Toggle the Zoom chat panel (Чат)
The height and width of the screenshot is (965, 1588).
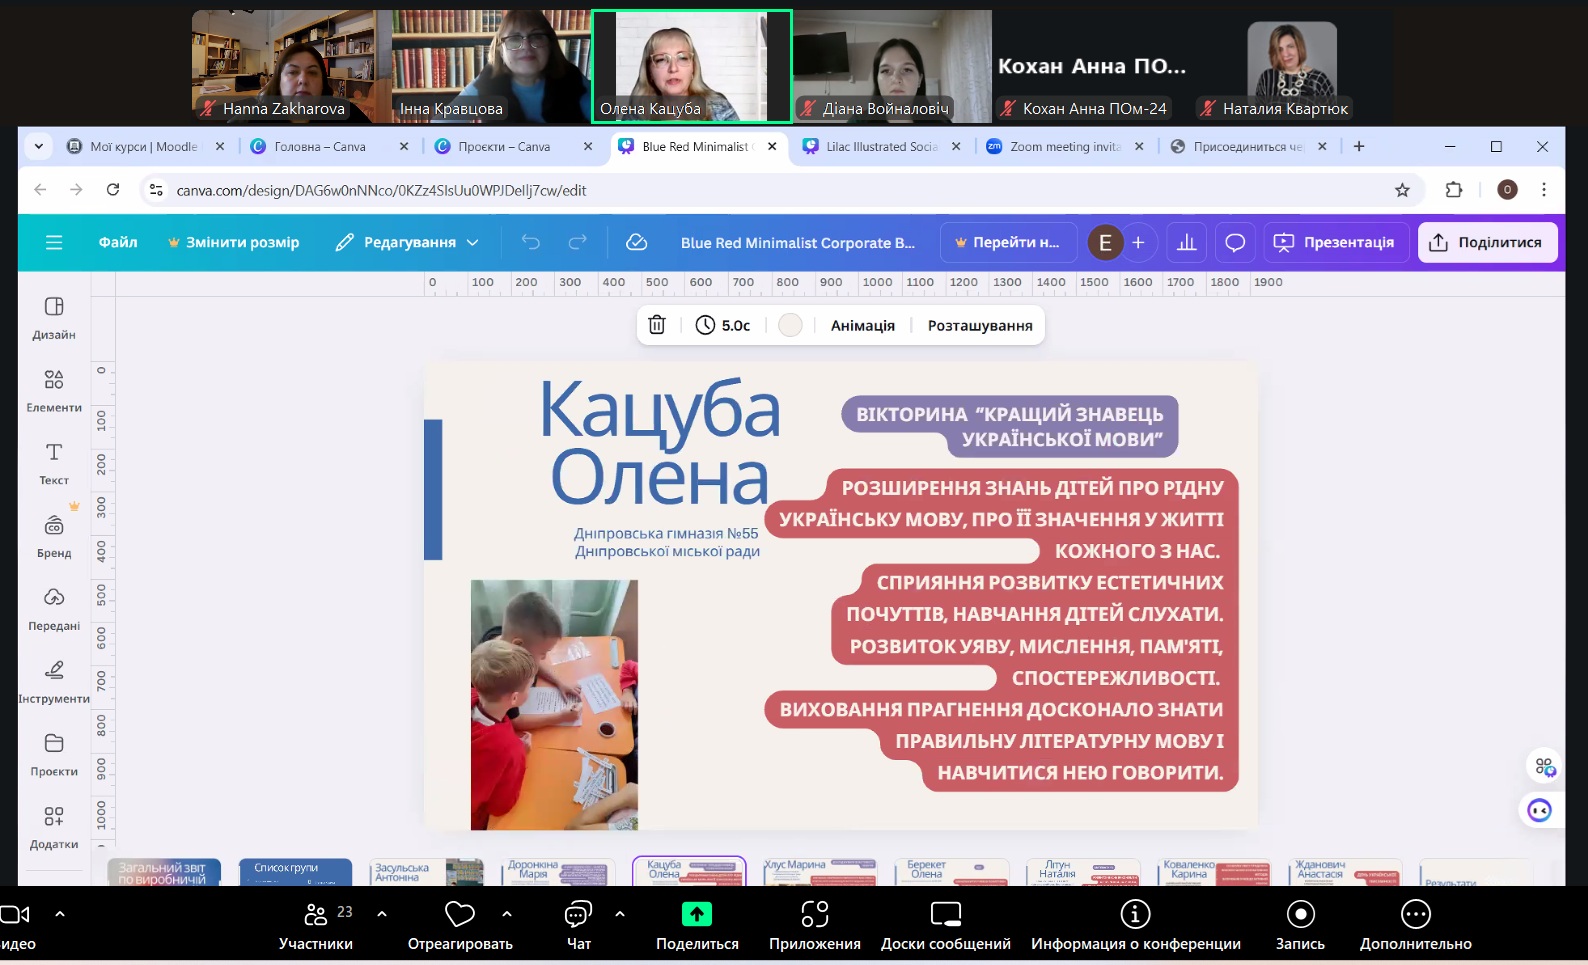(x=578, y=925)
